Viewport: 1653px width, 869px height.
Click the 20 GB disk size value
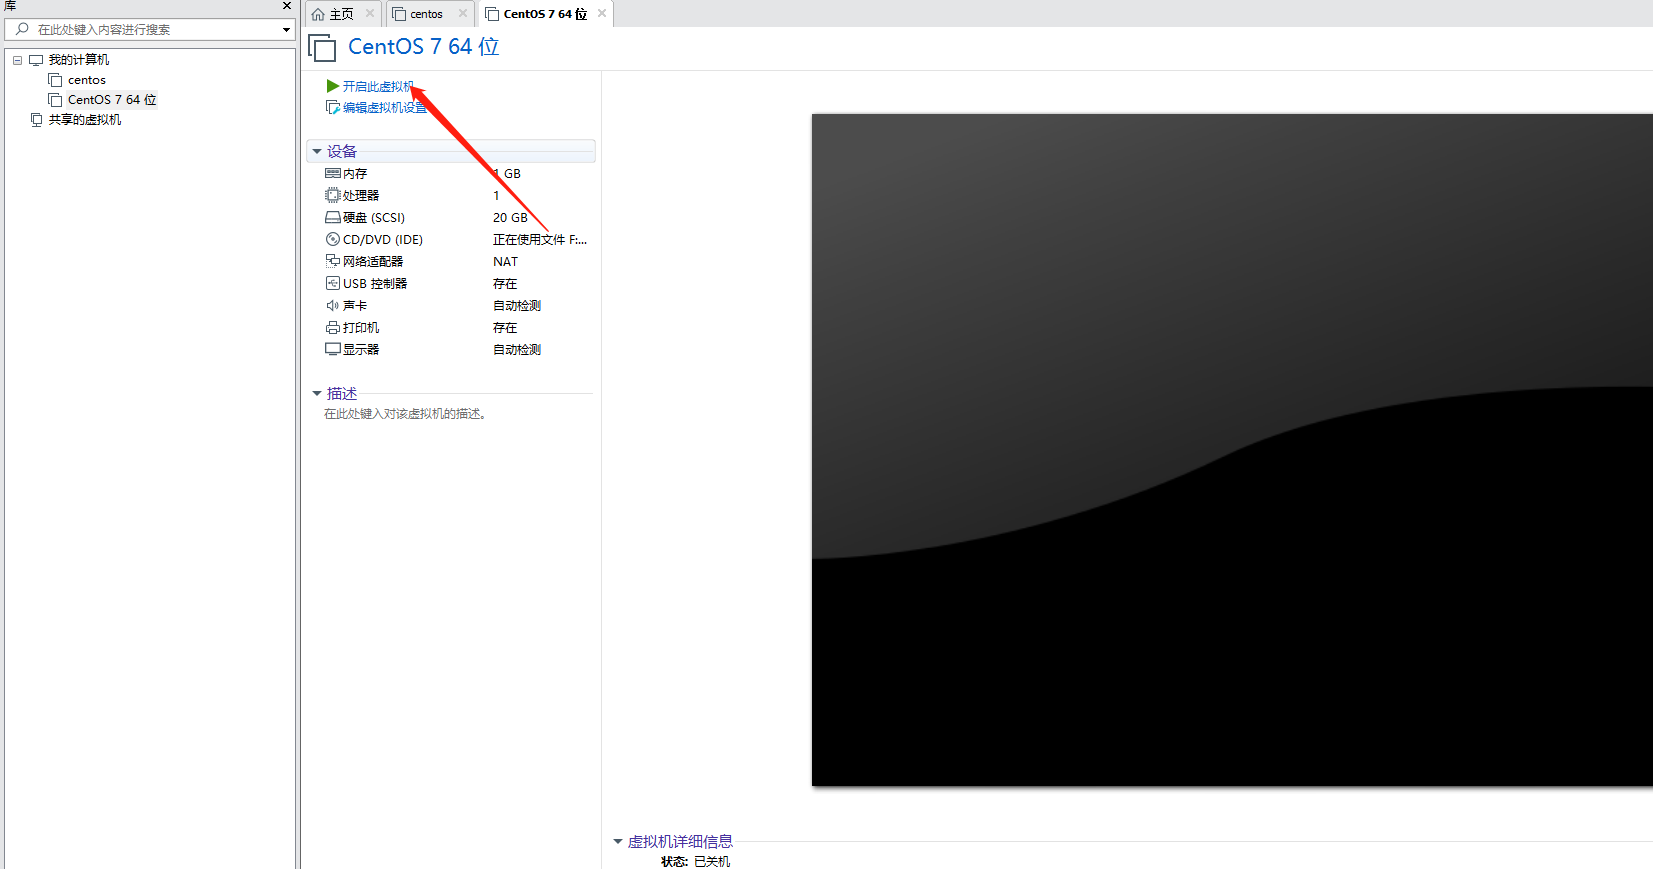click(x=510, y=217)
